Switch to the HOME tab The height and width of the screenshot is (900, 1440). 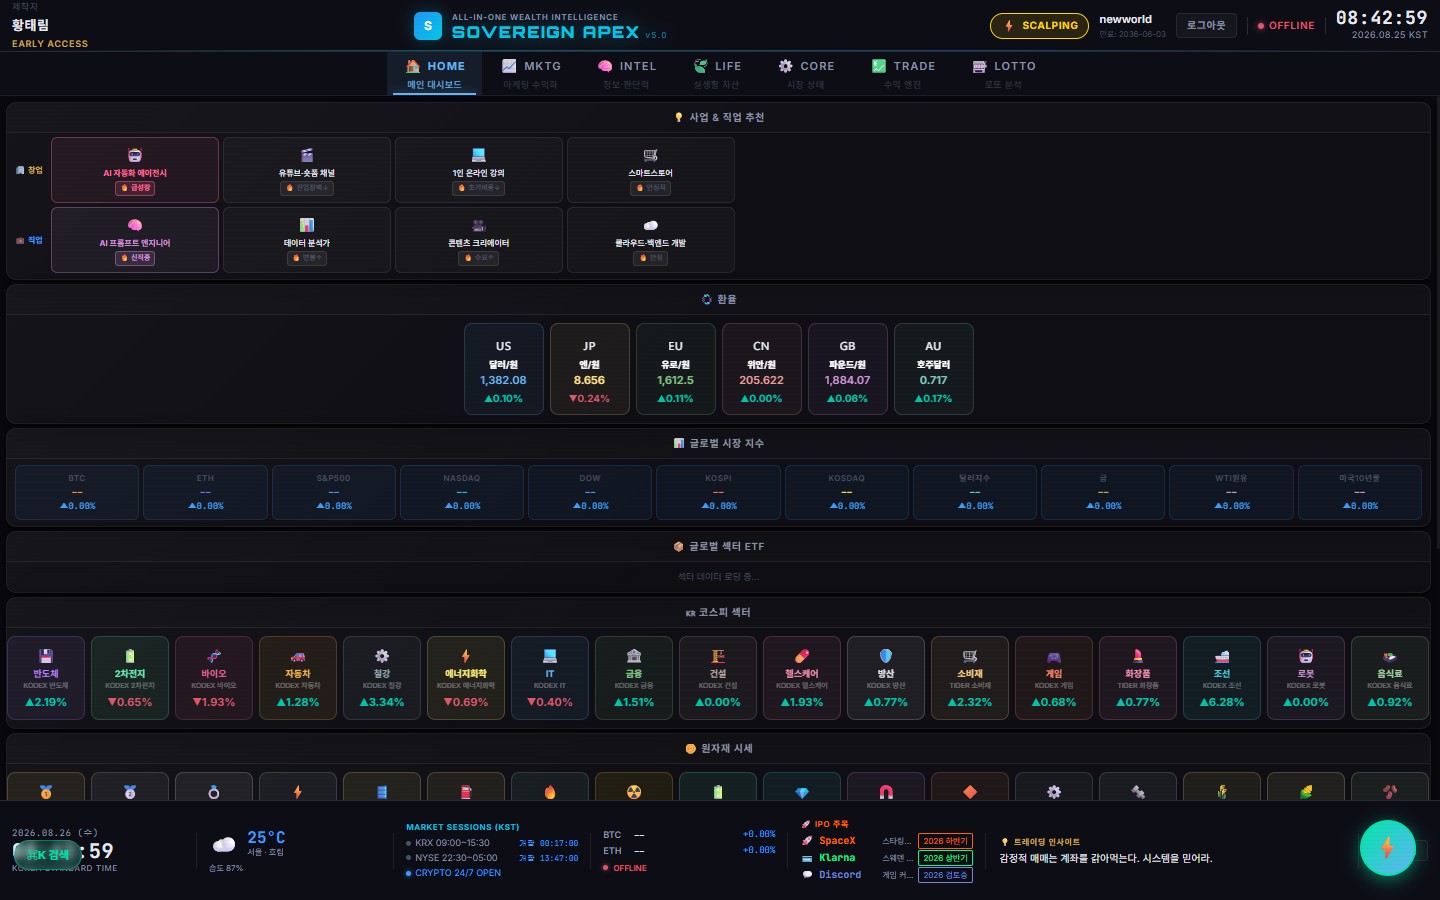coord(435,74)
